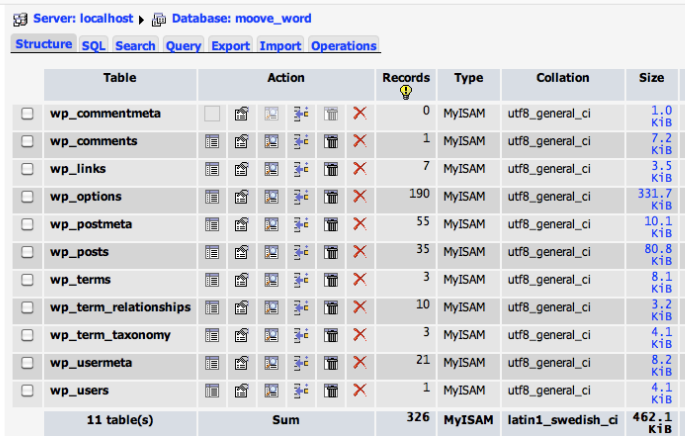Select the wp_posts row checkbox
This screenshot has width=685, height=436.
coord(27,252)
